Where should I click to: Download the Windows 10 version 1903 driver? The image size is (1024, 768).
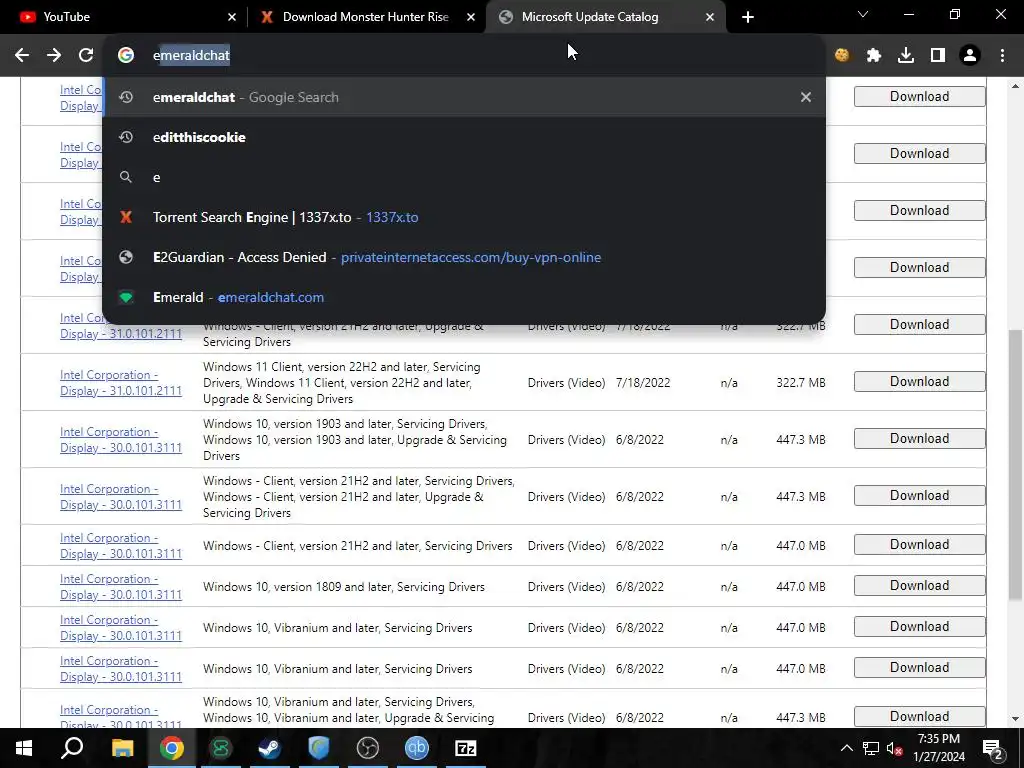tap(919, 438)
